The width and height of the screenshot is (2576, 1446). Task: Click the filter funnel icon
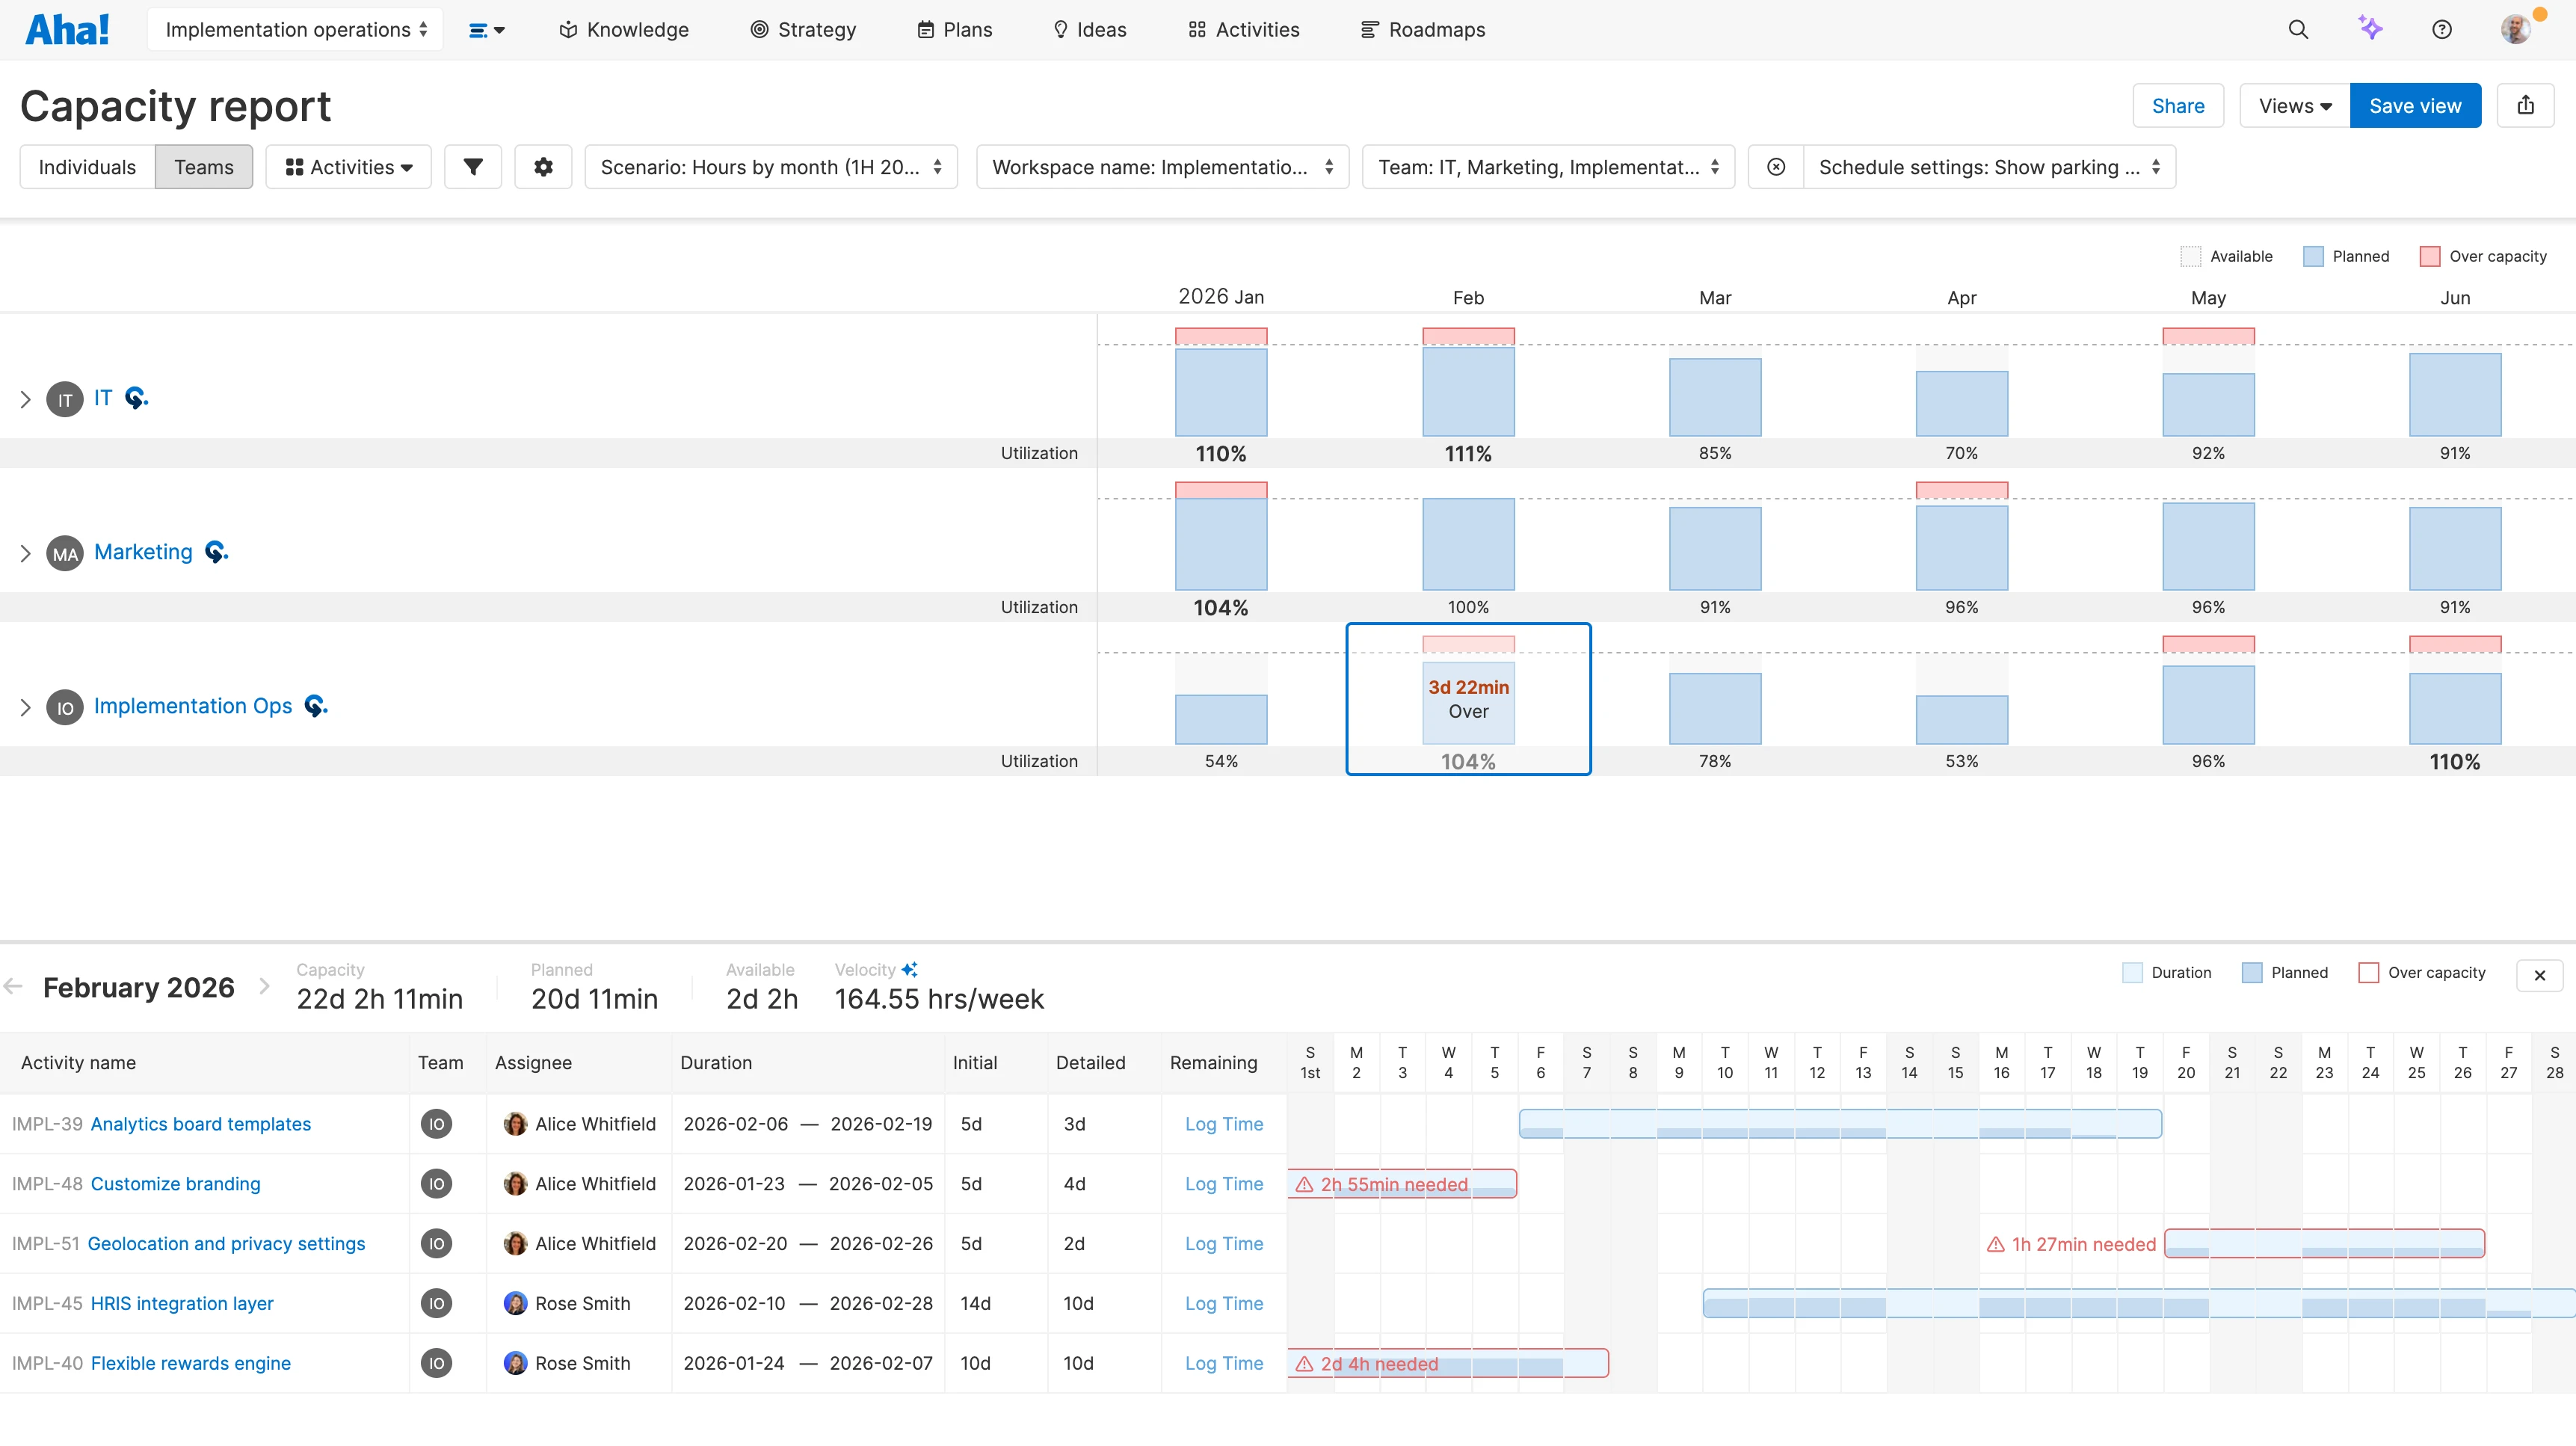[x=473, y=167]
